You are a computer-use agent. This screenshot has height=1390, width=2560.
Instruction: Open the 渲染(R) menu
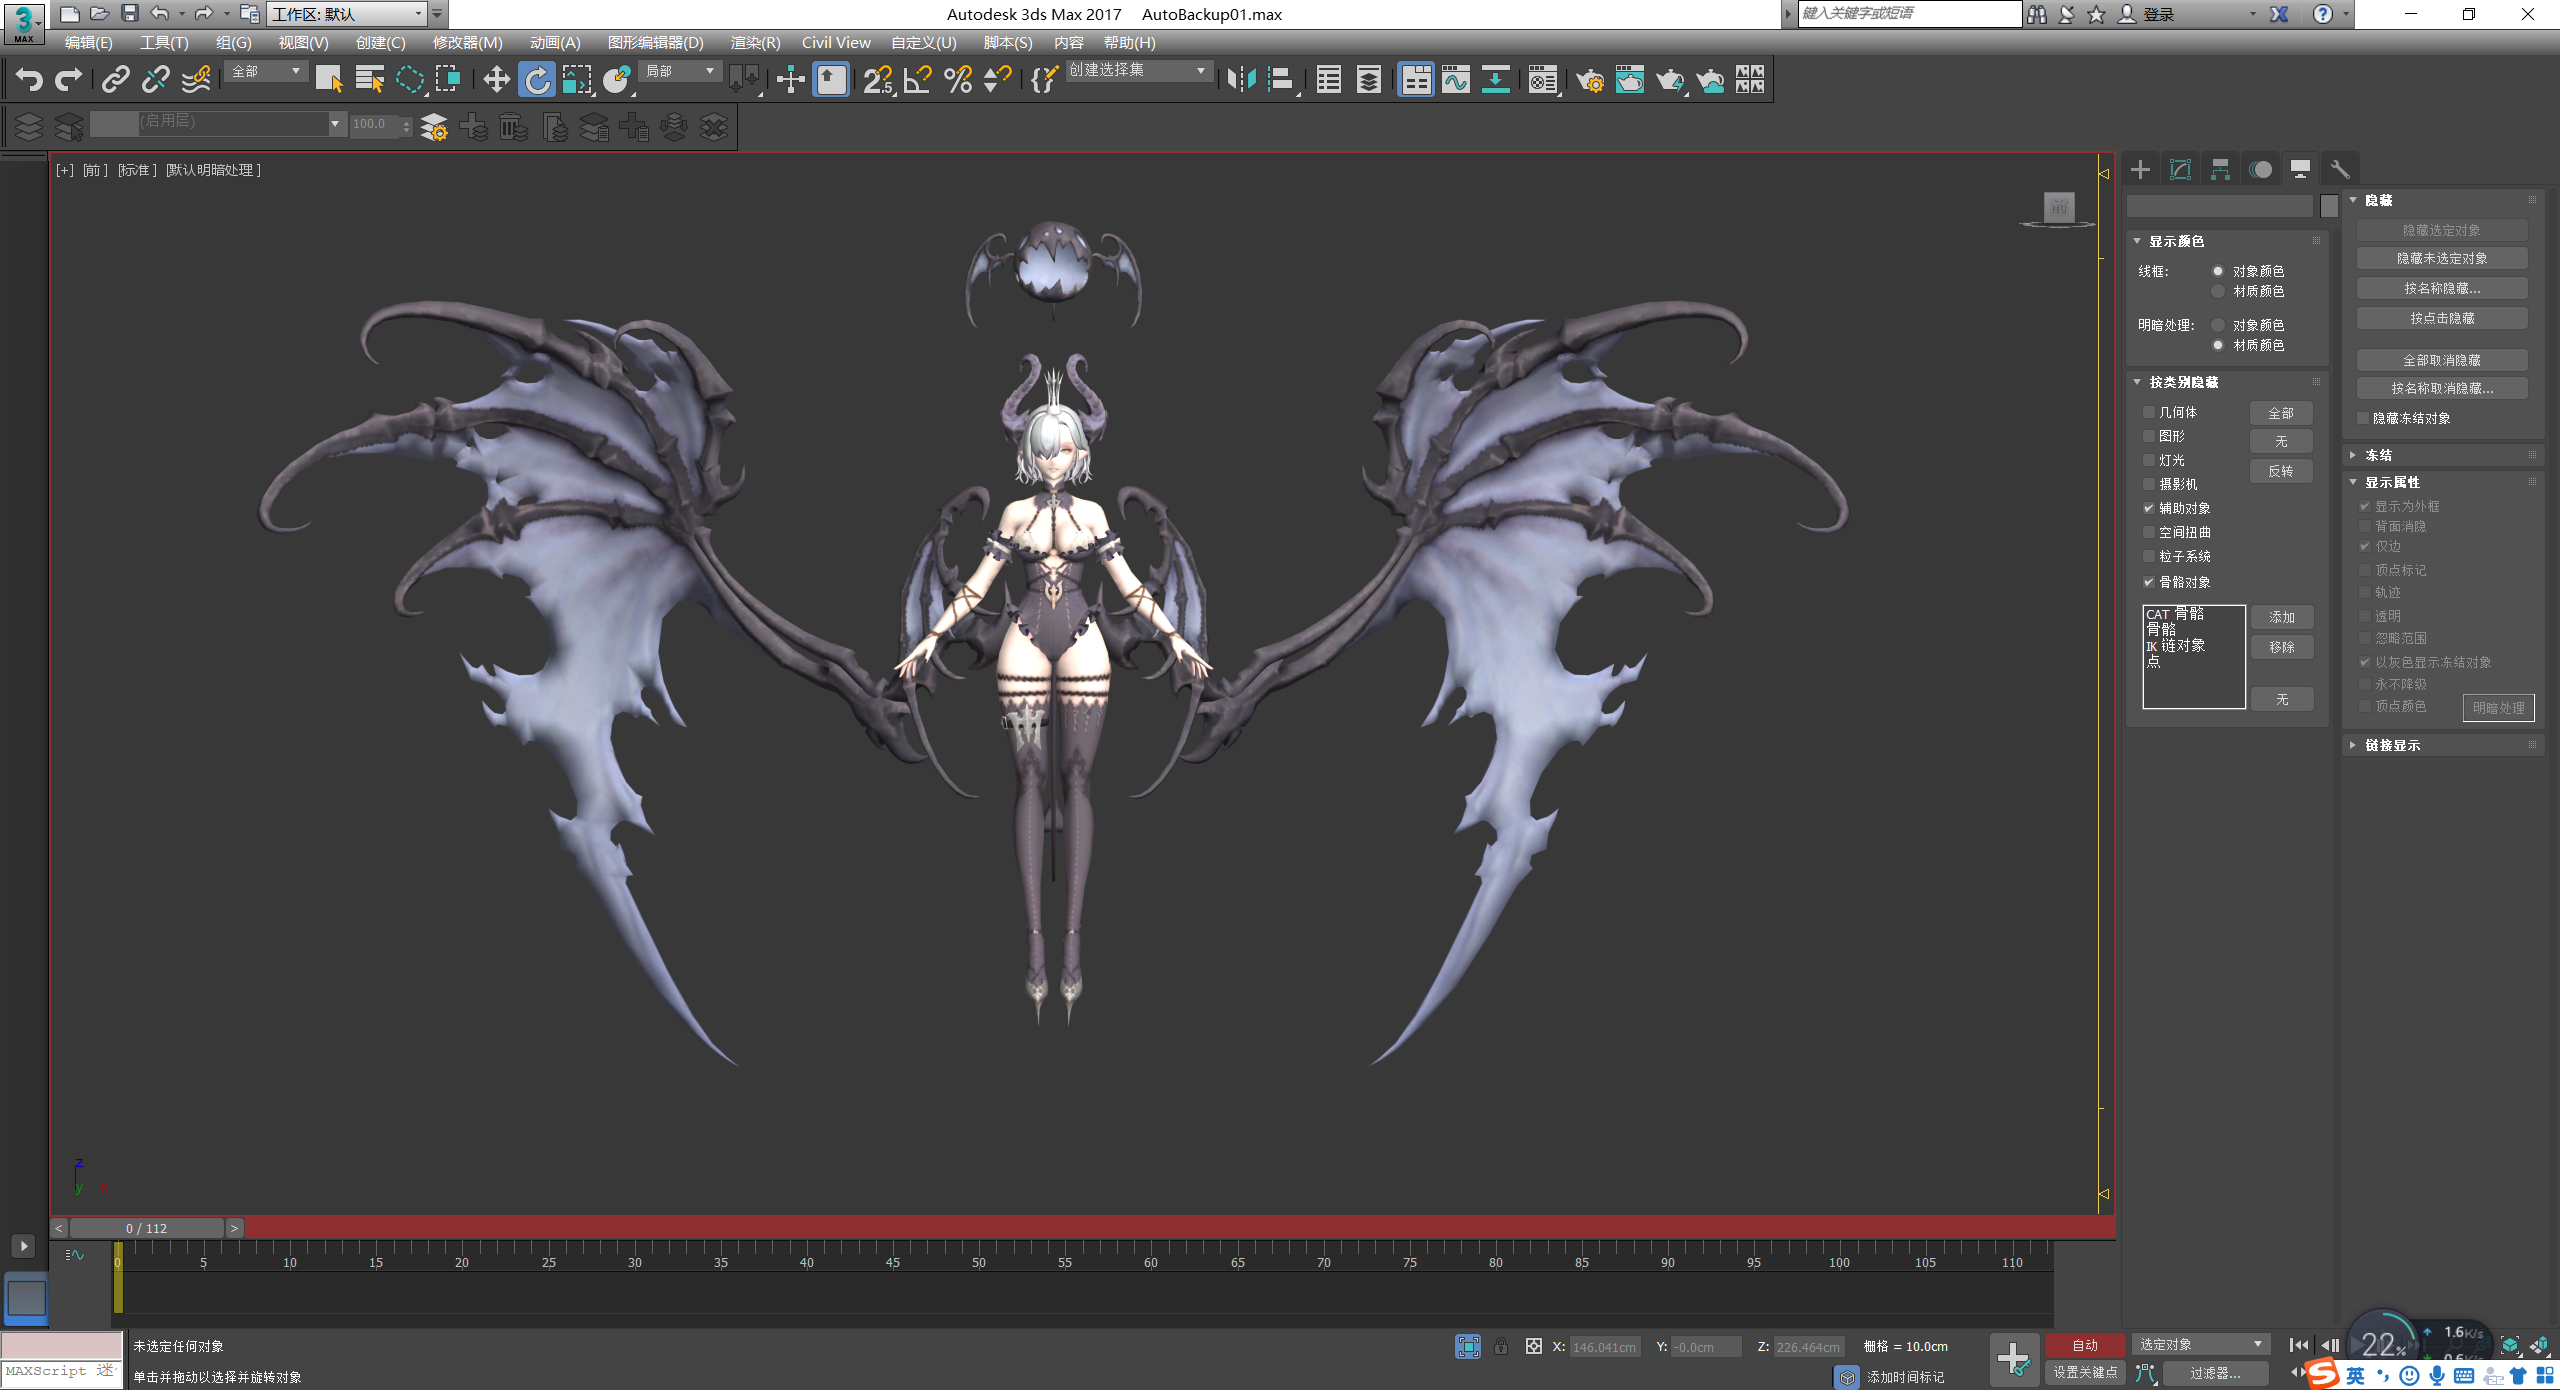coord(755,42)
